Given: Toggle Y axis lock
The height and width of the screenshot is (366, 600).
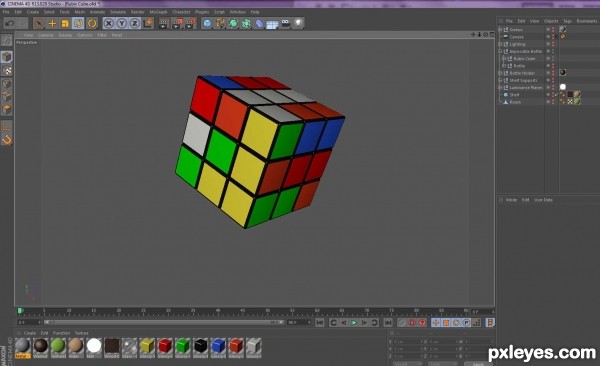Looking at the screenshot, I should tap(122, 23).
